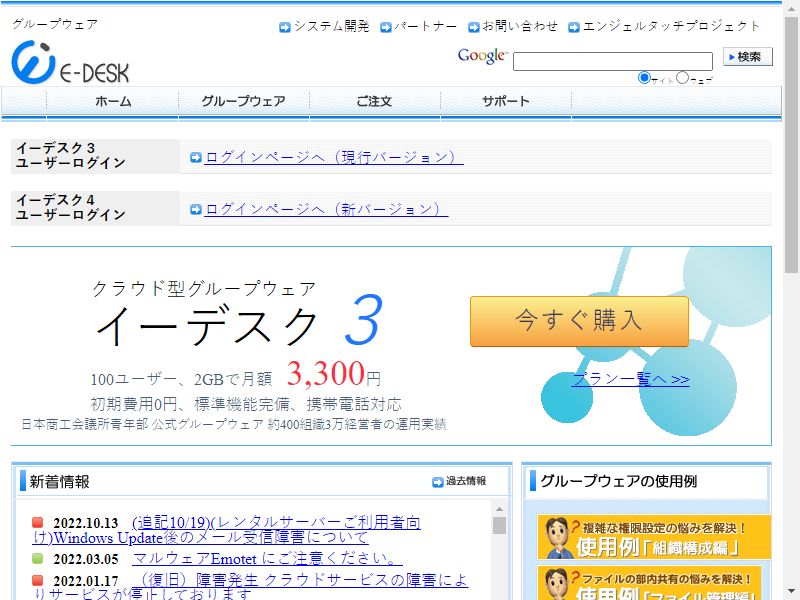Screen dimensions: 800x600
Task: Open the ご注文 menu item
Action: pyautogui.click(x=374, y=101)
